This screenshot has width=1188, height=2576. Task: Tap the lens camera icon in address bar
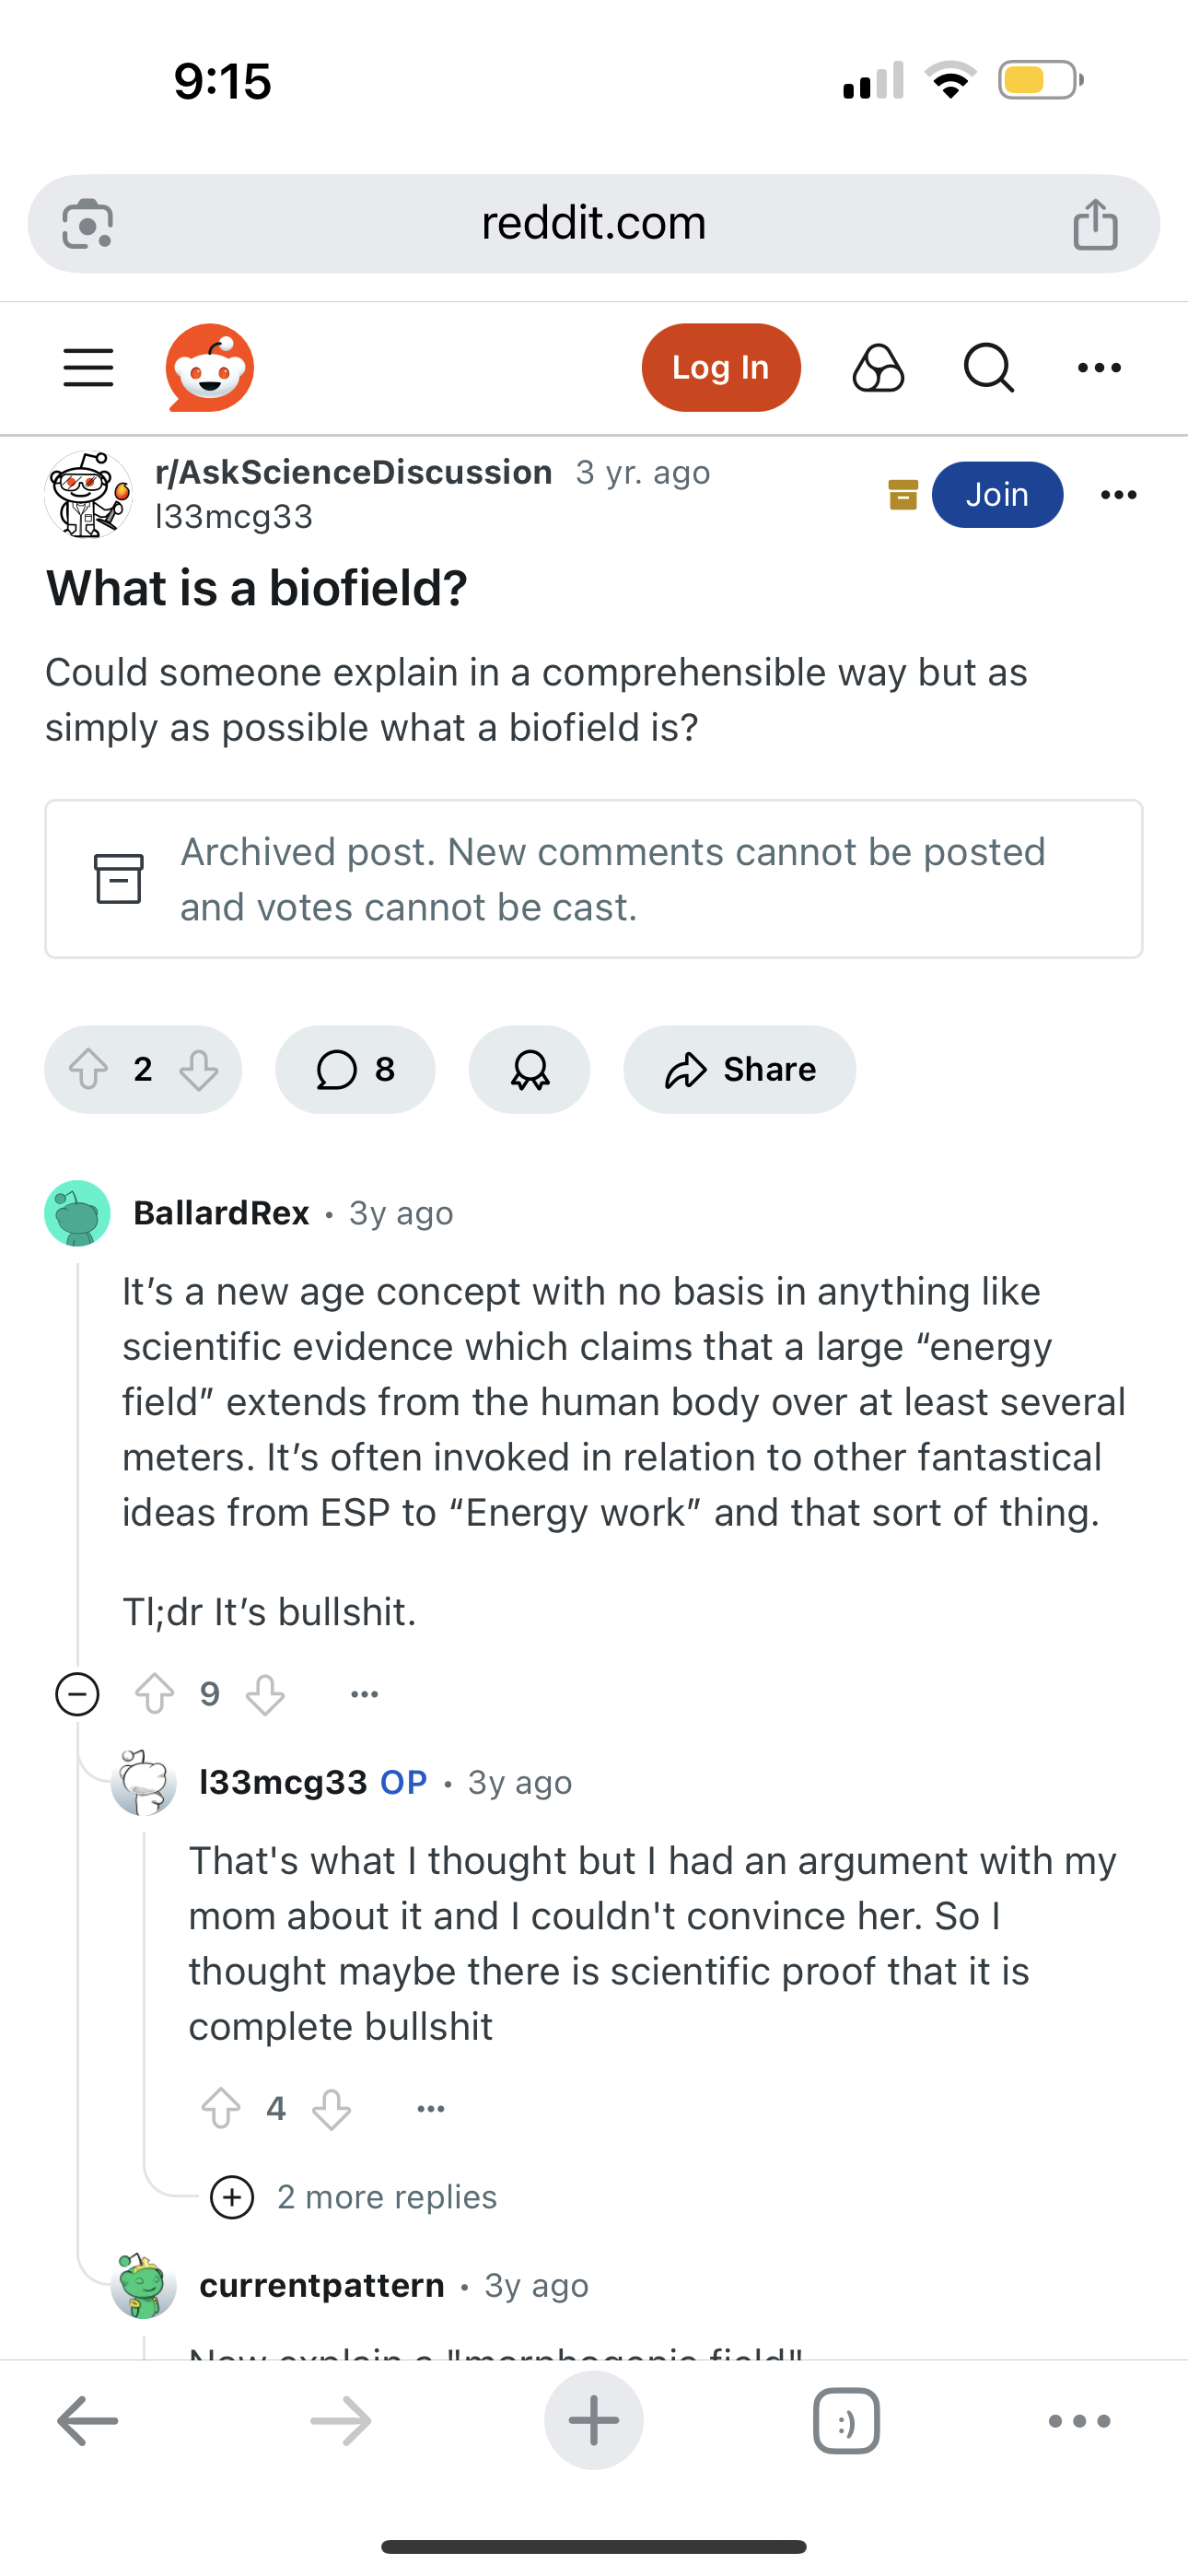coord(88,224)
